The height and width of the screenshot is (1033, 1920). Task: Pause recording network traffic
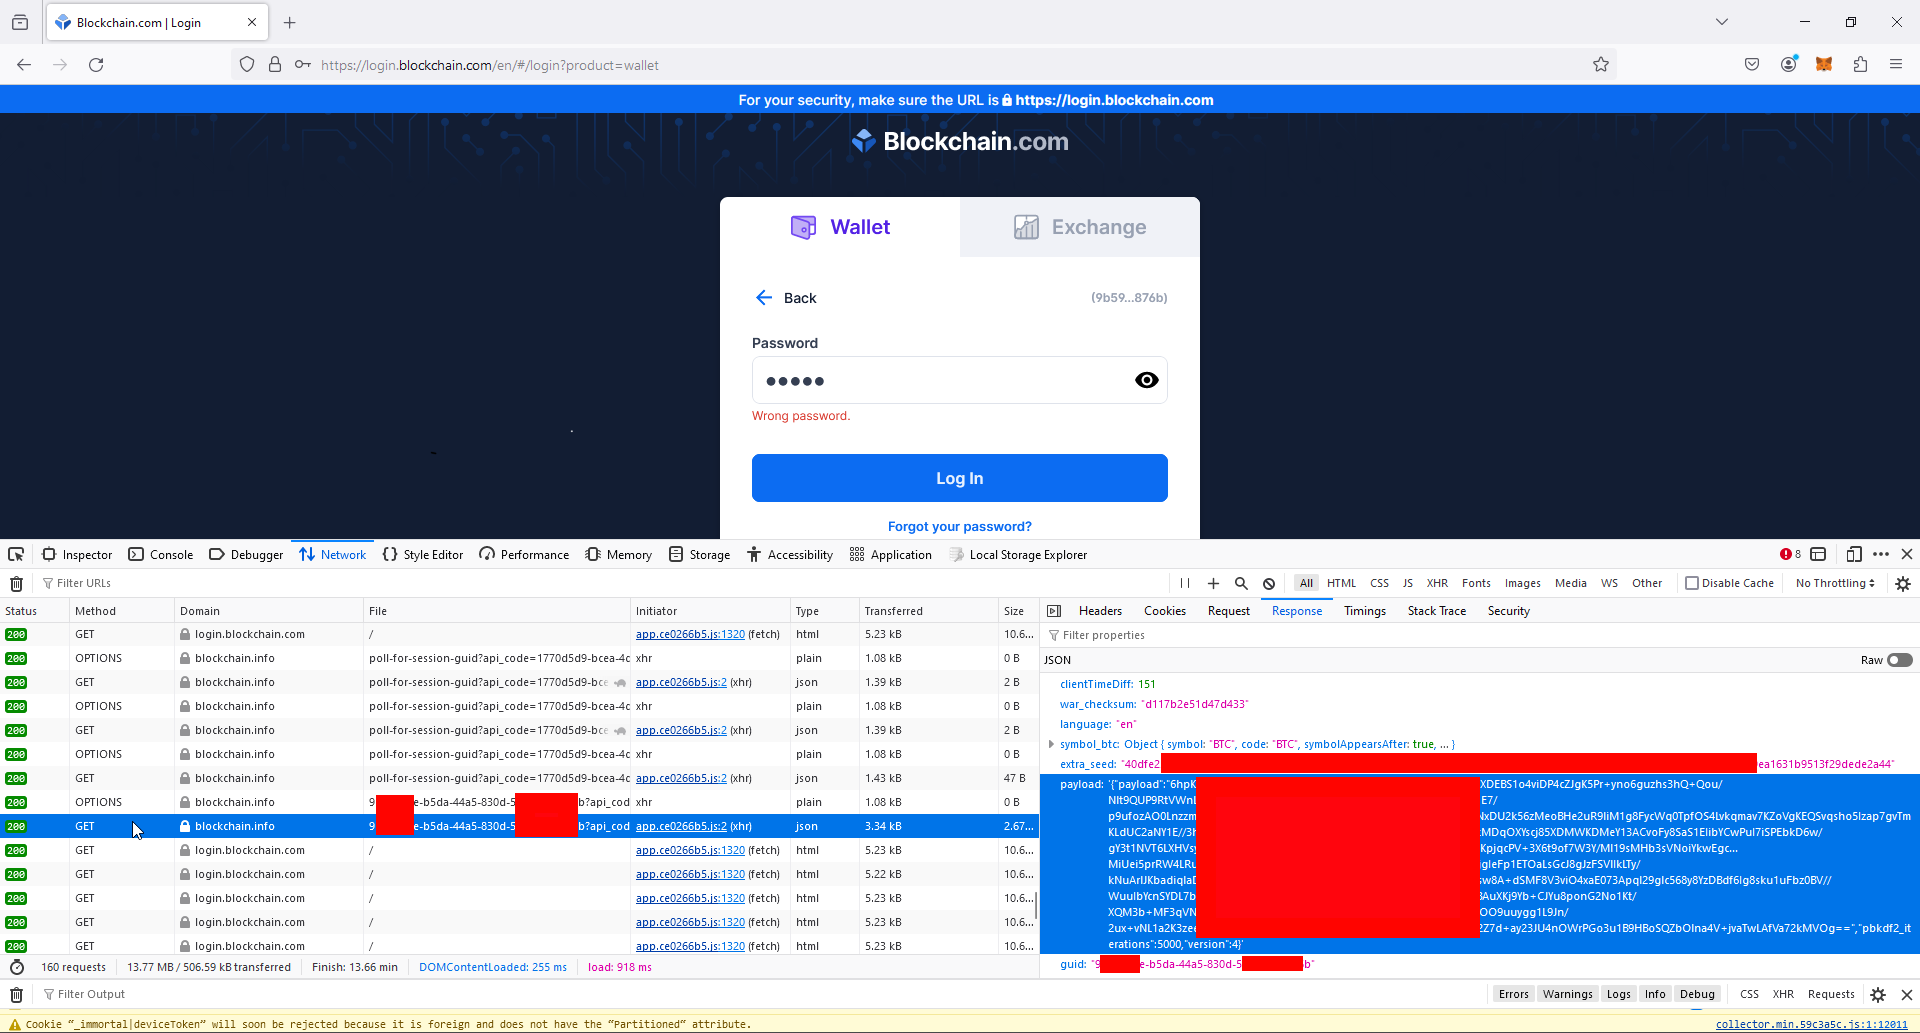click(1184, 583)
